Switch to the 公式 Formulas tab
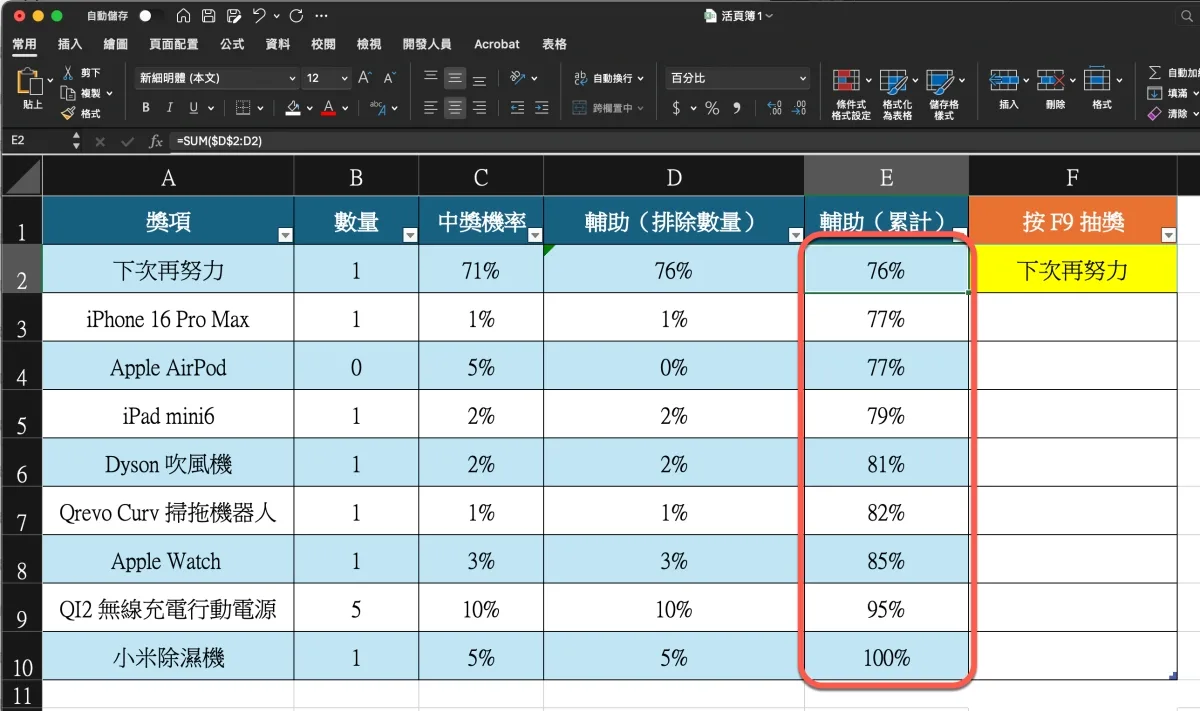Screen dimensions: 1200x711 click(232, 44)
